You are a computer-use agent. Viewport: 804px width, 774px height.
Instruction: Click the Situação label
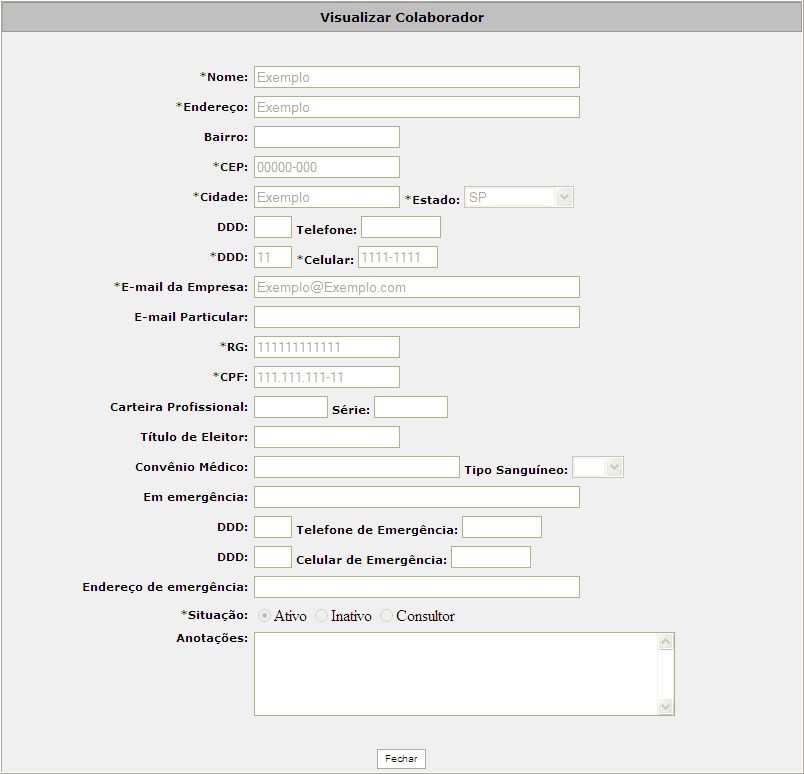(x=214, y=615)
